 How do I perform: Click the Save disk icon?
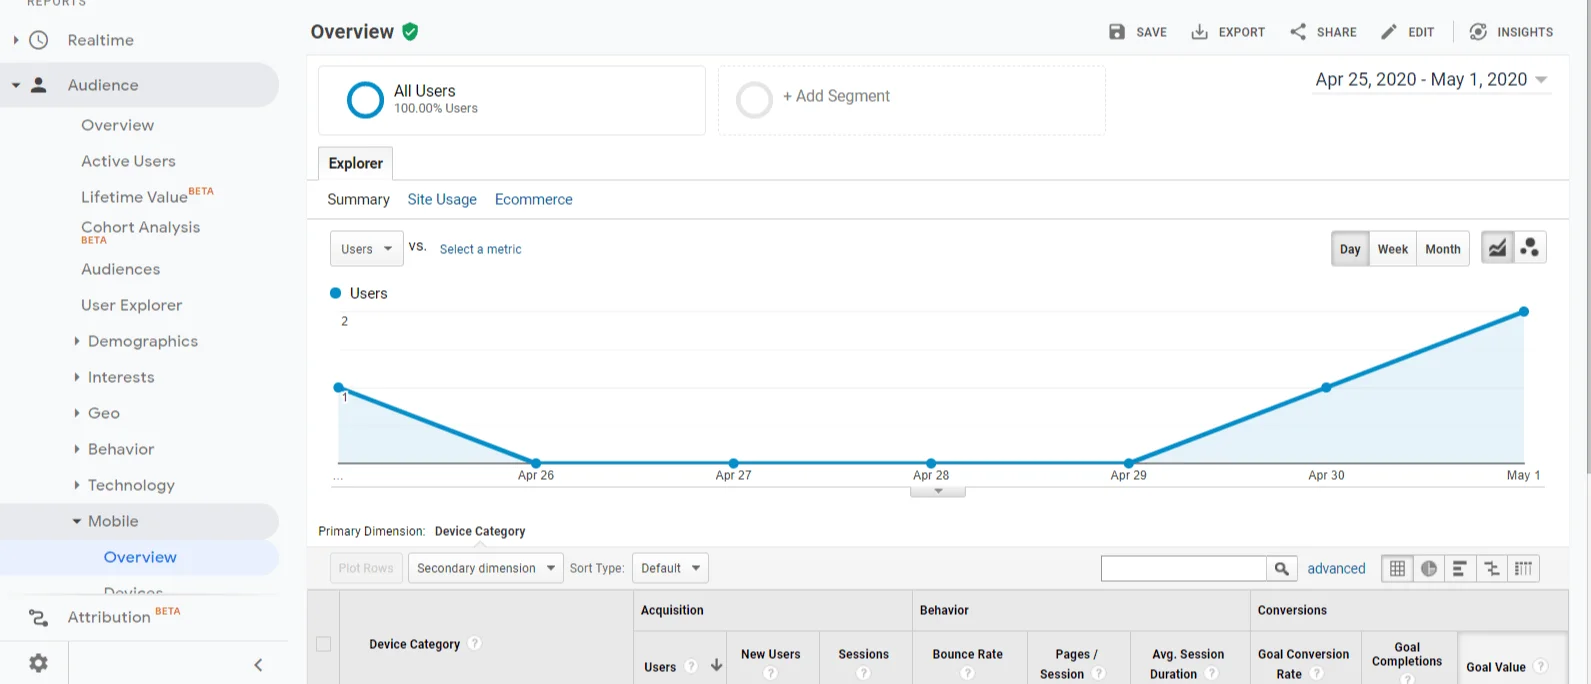(x=1117, y=32)
